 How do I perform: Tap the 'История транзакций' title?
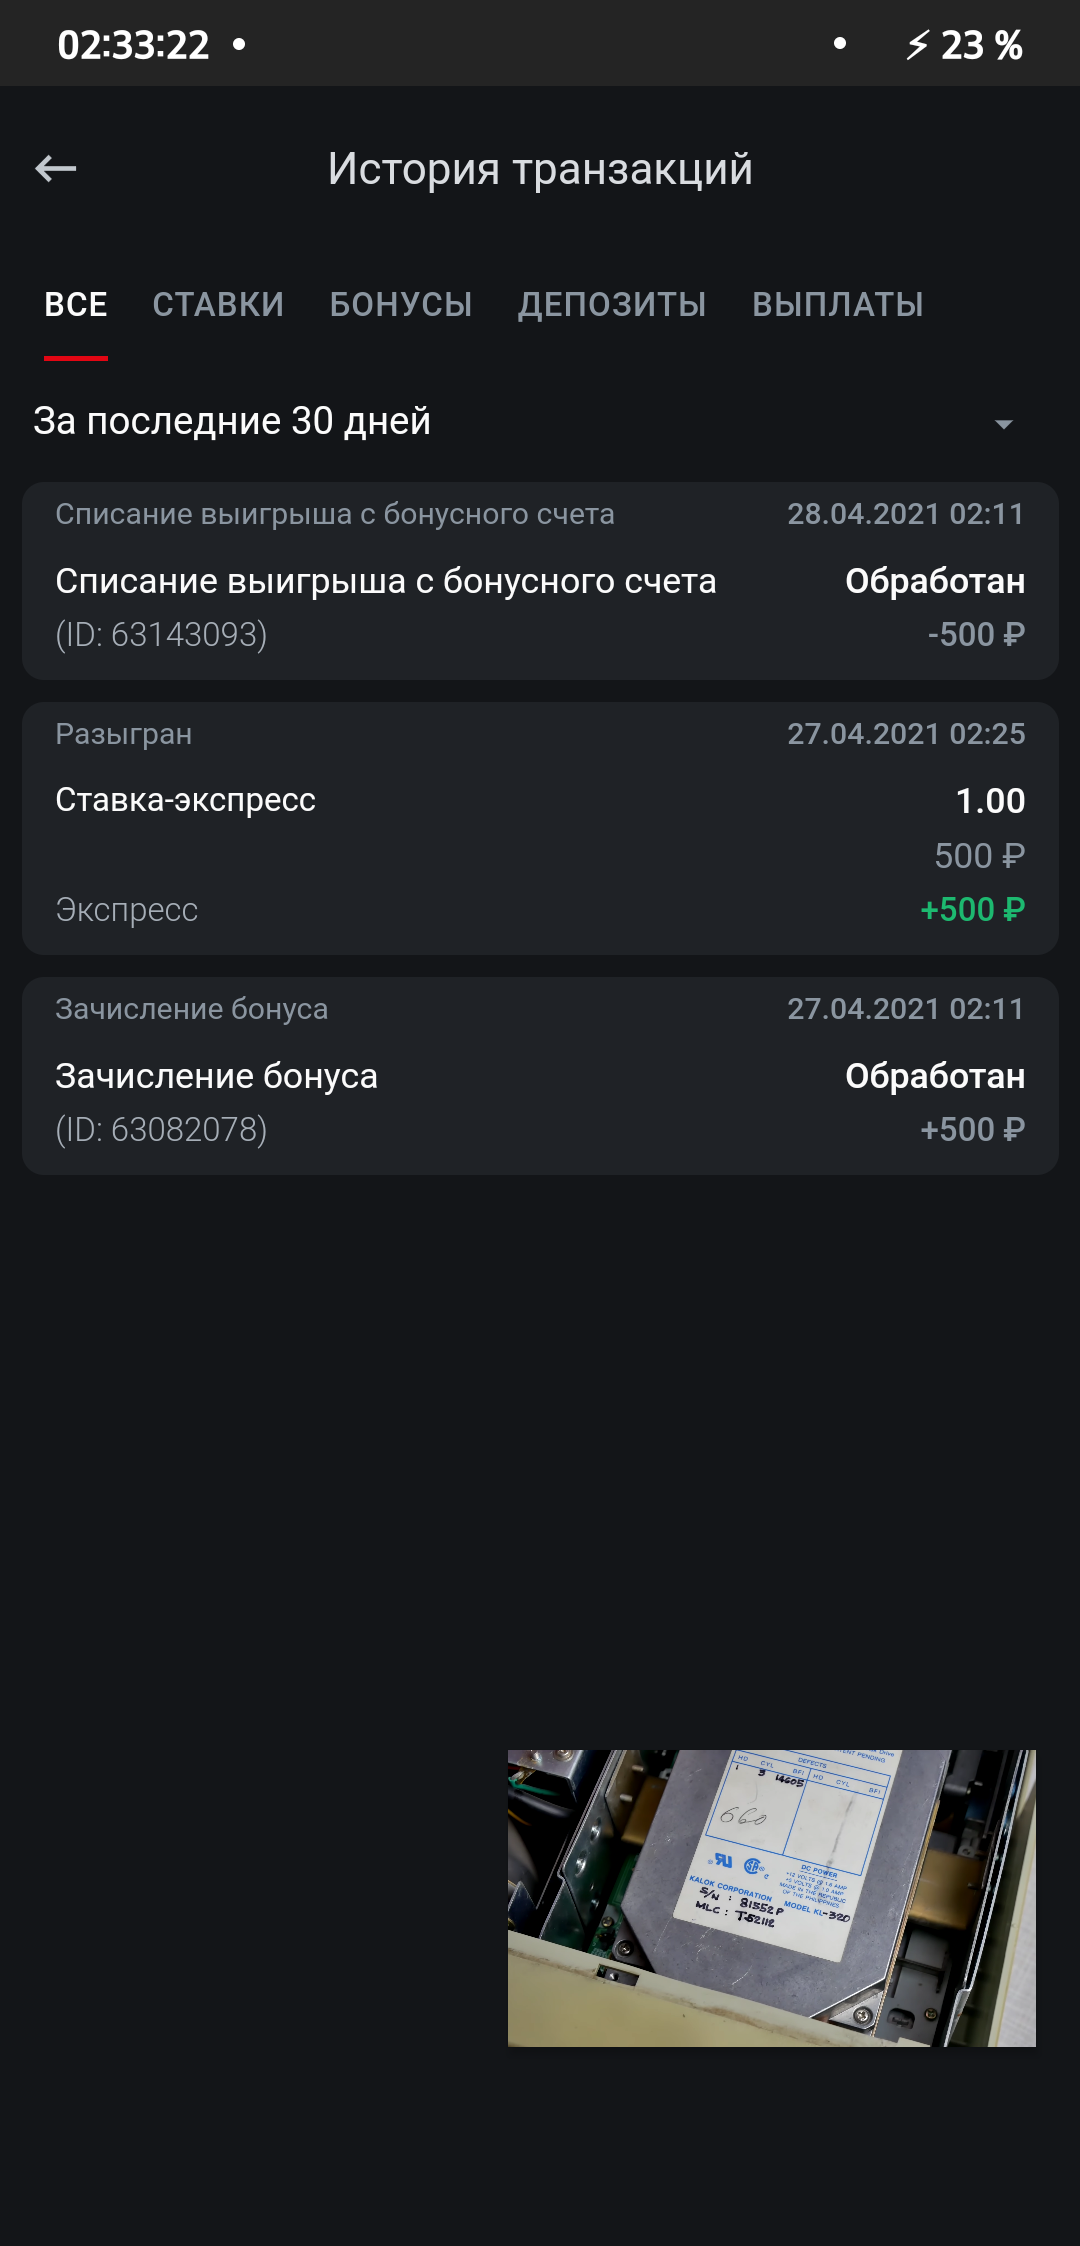pyautogui.click(x=540, y=169)
